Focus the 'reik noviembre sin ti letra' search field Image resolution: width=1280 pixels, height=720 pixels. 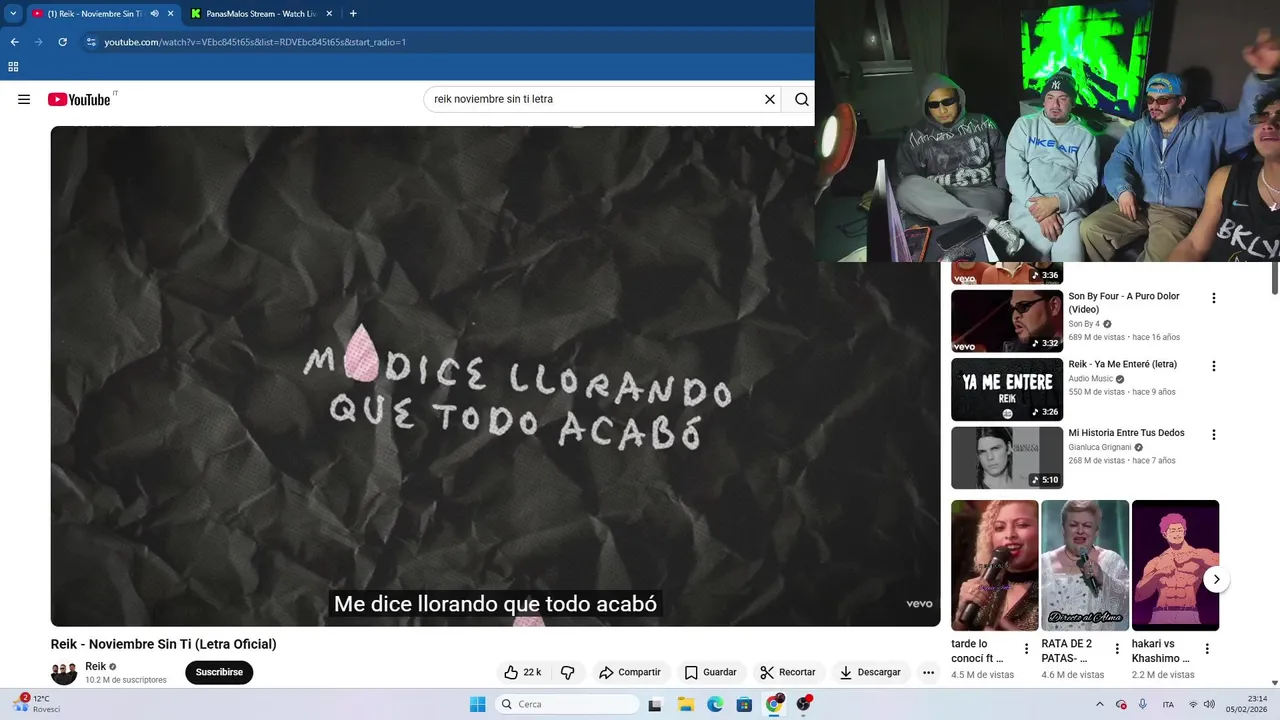point(593,99)
